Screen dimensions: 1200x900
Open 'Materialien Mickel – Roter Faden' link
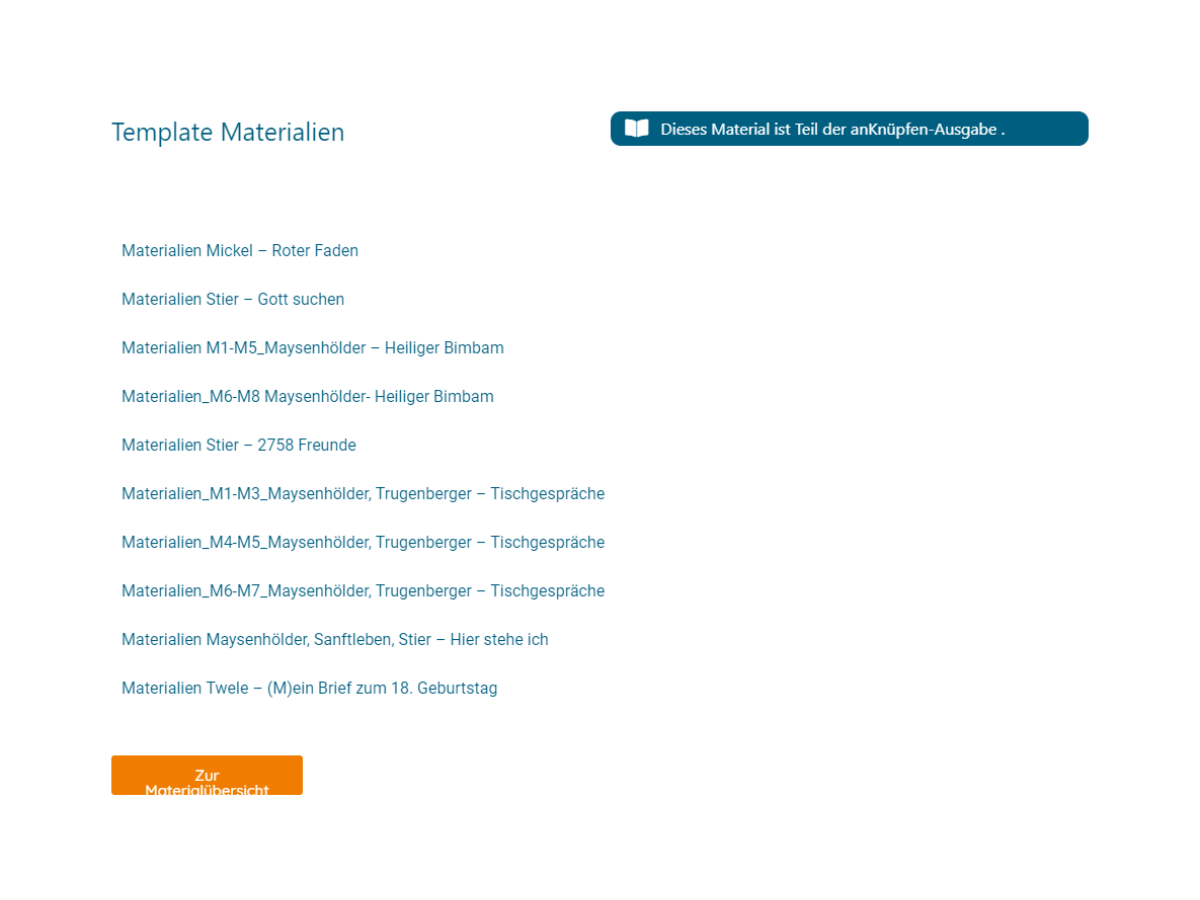point(240,251)
